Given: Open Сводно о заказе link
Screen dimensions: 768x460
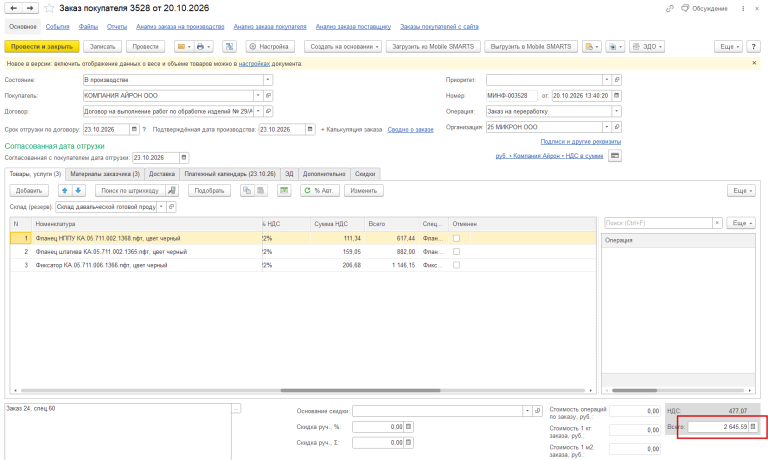Looking at the screenshot, I should (x=410, y=129).
